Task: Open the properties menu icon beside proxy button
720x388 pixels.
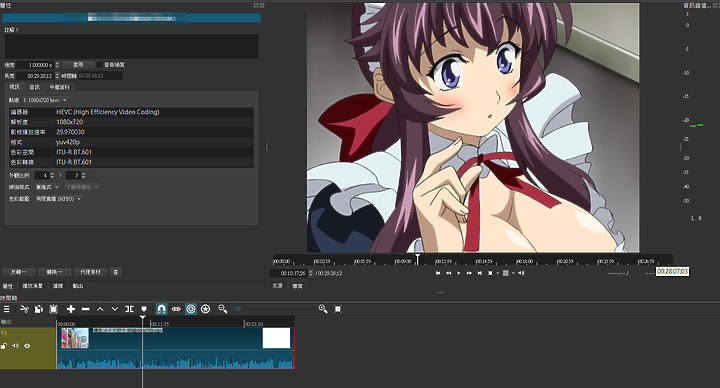Action: tap(116, 272)
